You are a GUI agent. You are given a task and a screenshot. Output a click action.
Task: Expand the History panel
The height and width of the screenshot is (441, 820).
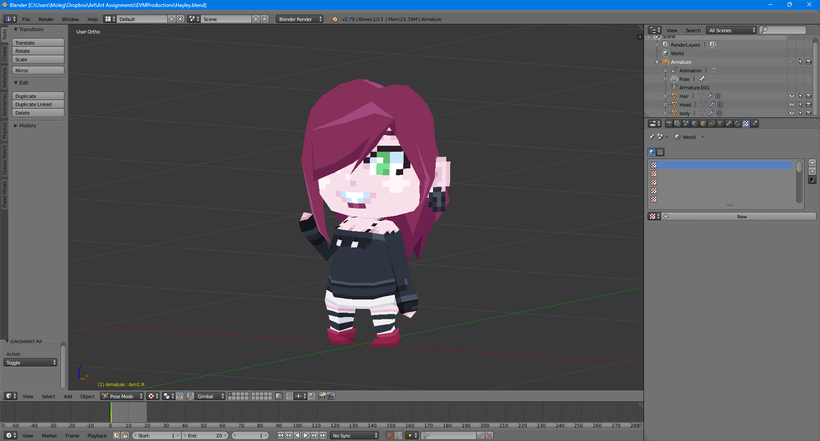28,126
